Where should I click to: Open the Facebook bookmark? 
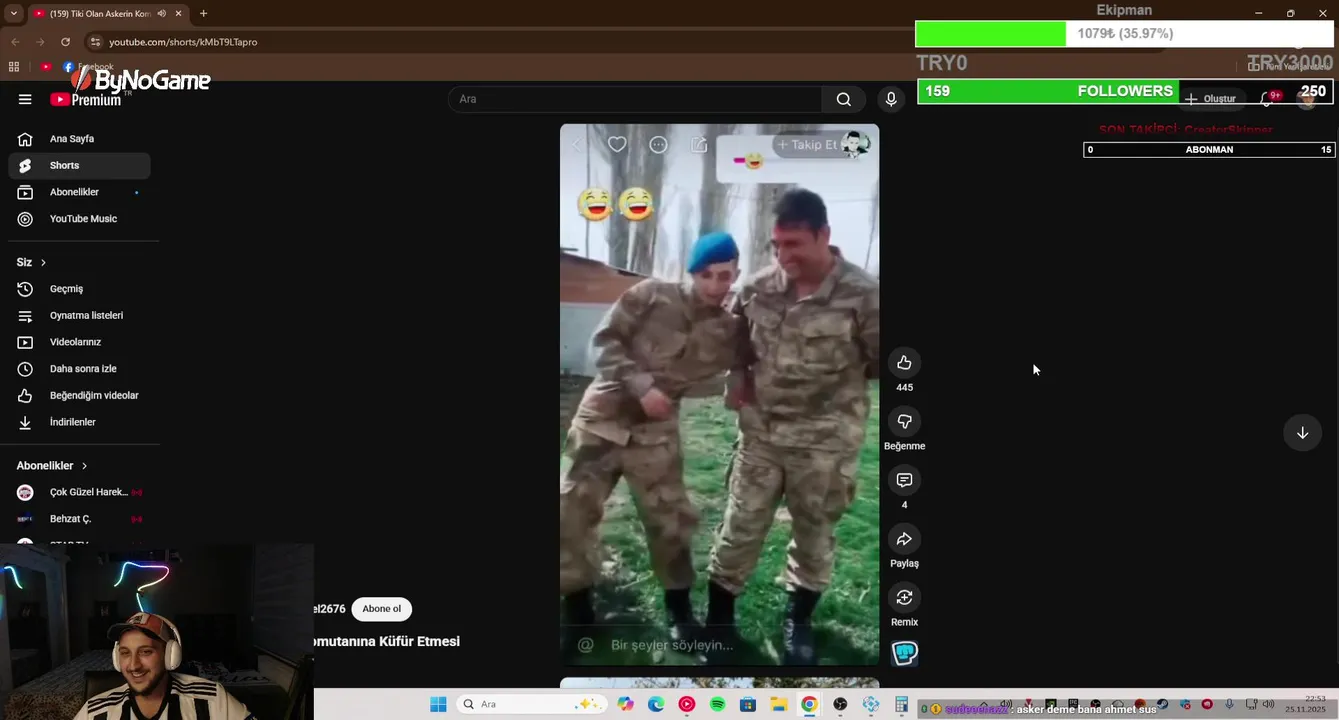(88, 67)
